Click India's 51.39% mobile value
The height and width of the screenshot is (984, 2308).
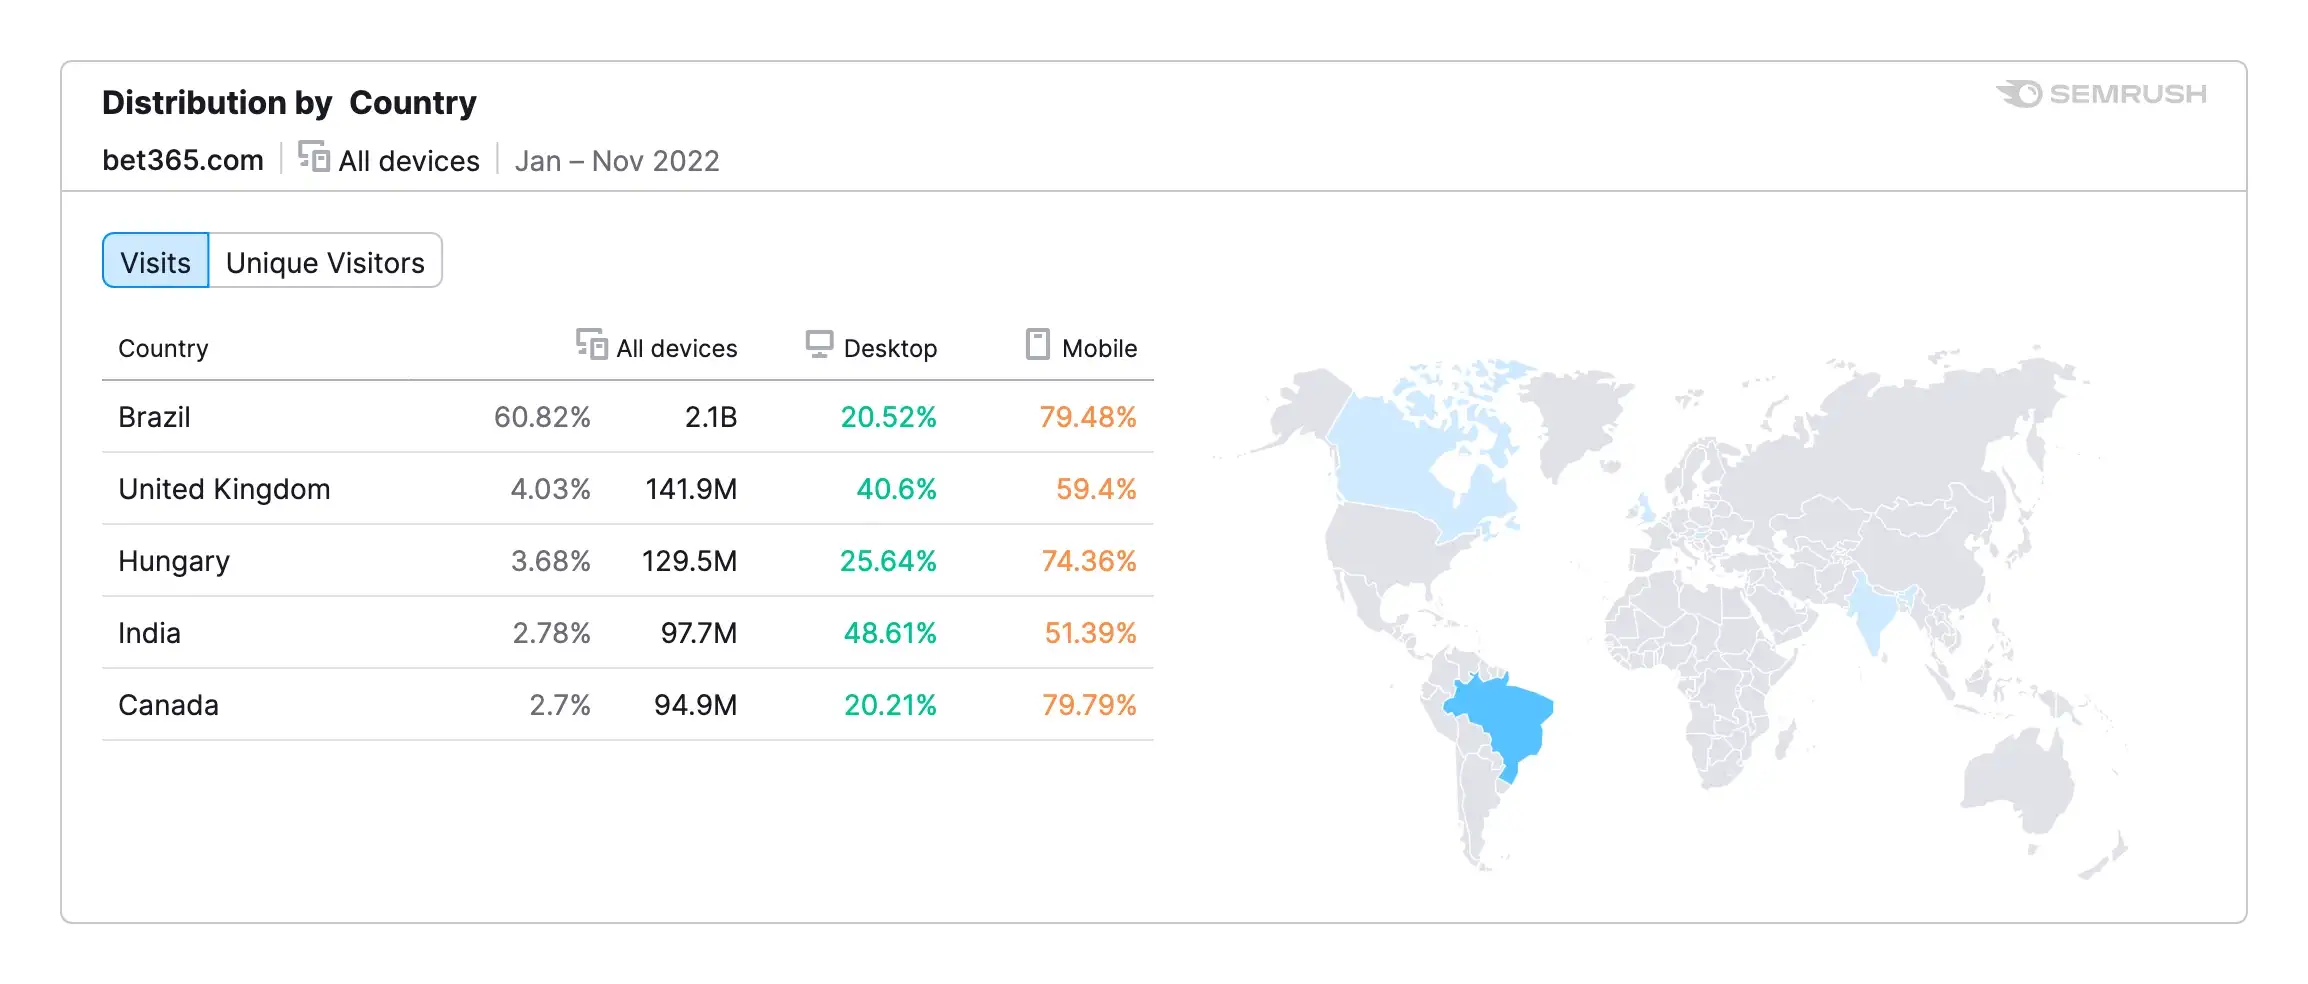point(1090,633)
